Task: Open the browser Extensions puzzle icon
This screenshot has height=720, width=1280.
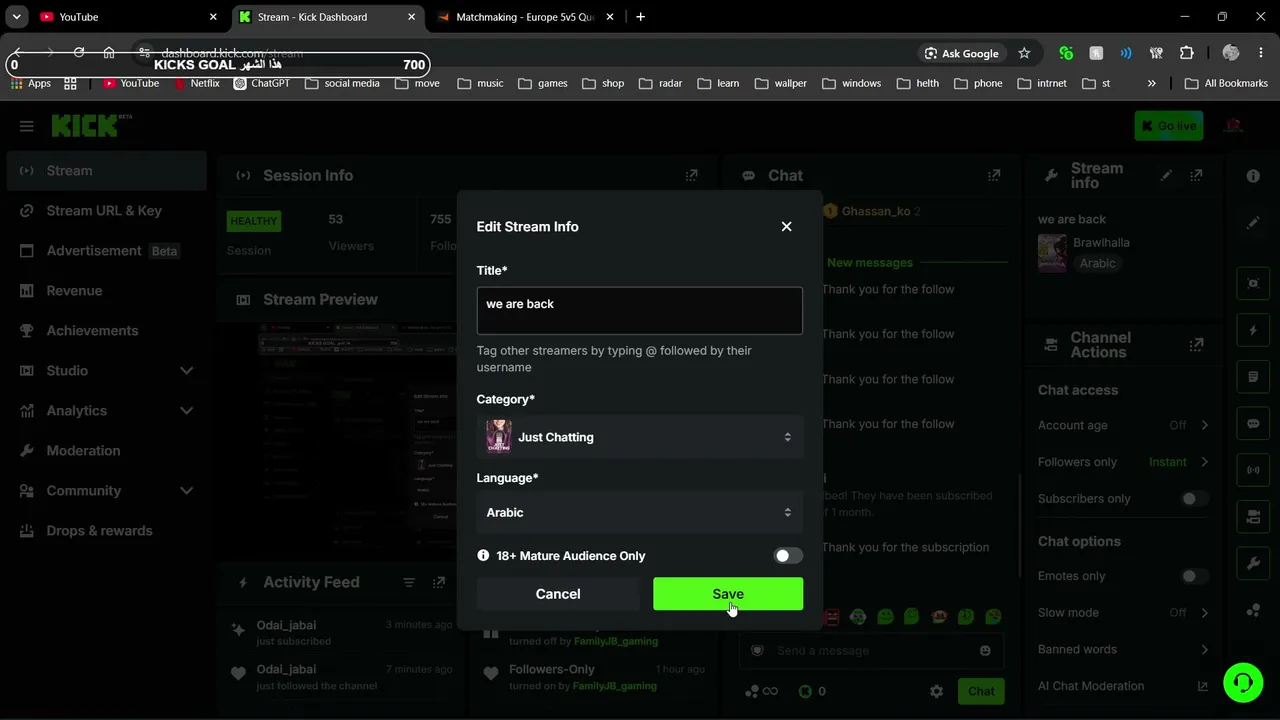Action: click(1187, 53)
